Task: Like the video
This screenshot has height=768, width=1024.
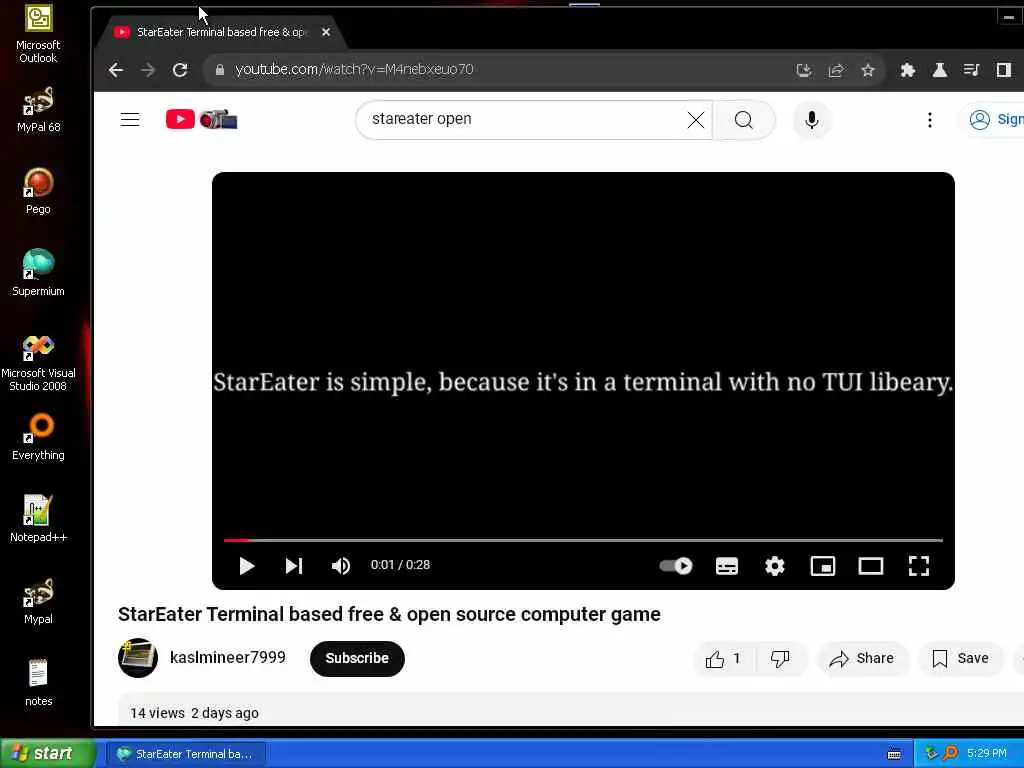Action: [x=724, y=659]
